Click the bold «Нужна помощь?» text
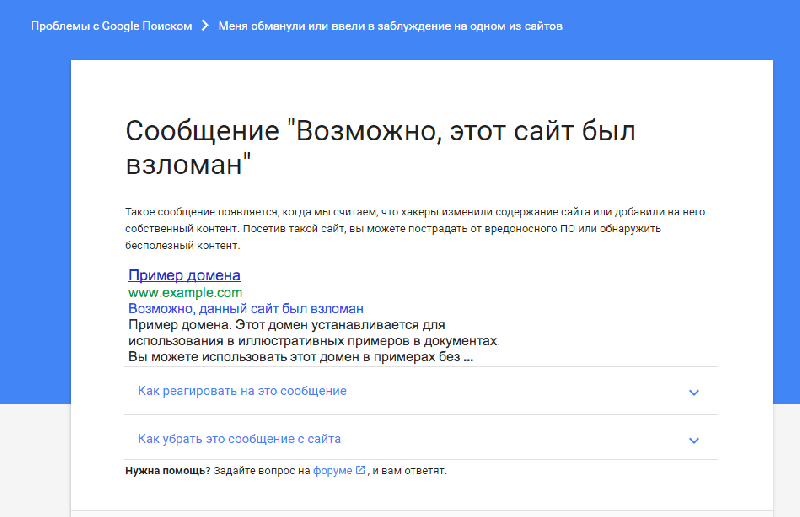This screenshot has height=517, width=800. tap(166, 470)
